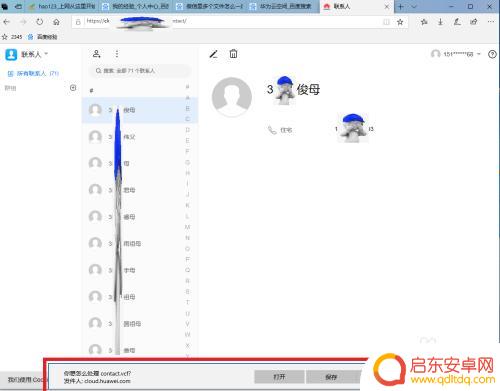
Task: Open the help question mark icon
Action: (492, 54)
